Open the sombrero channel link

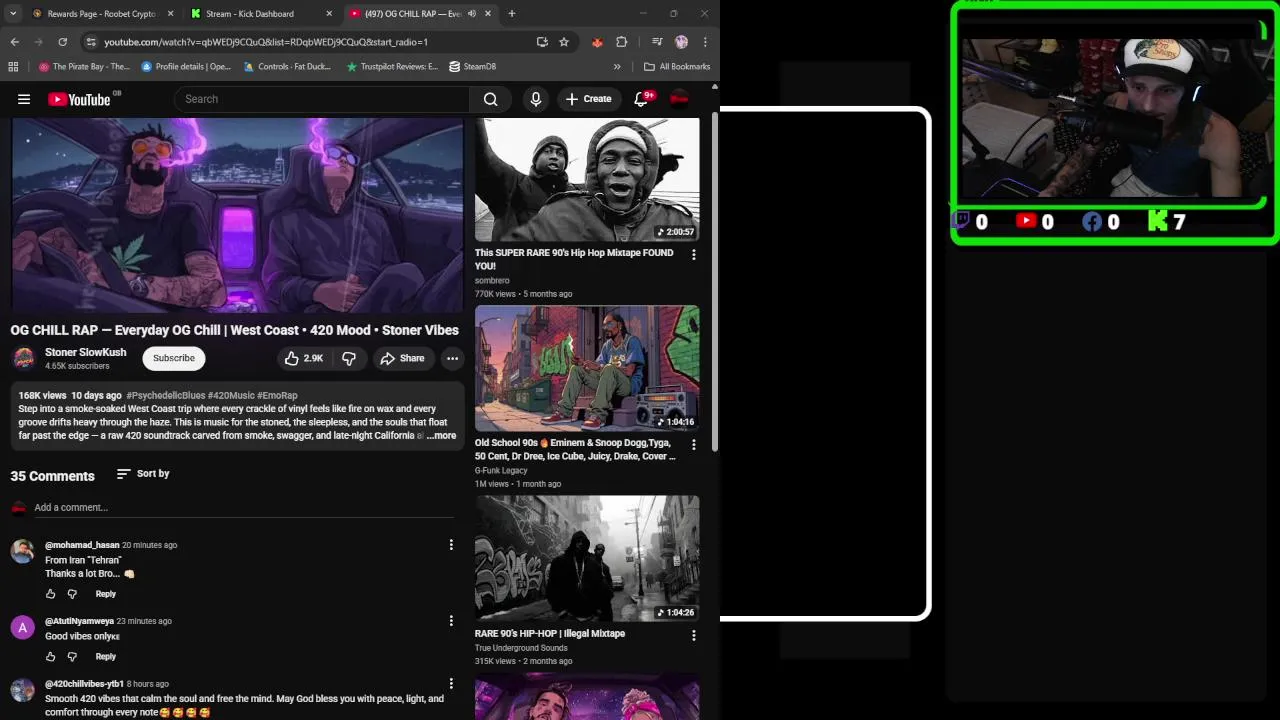pyautogui.click(x=492, y=281)
